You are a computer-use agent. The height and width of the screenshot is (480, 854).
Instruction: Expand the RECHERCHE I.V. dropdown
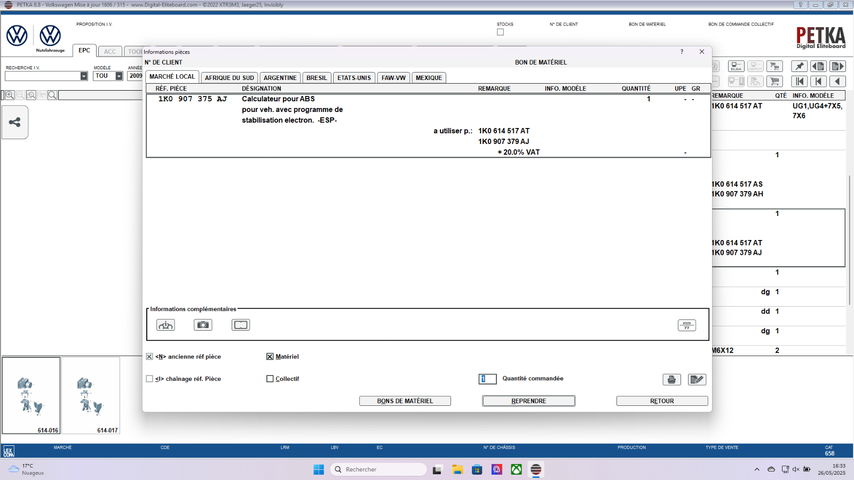tap(84, 76)
